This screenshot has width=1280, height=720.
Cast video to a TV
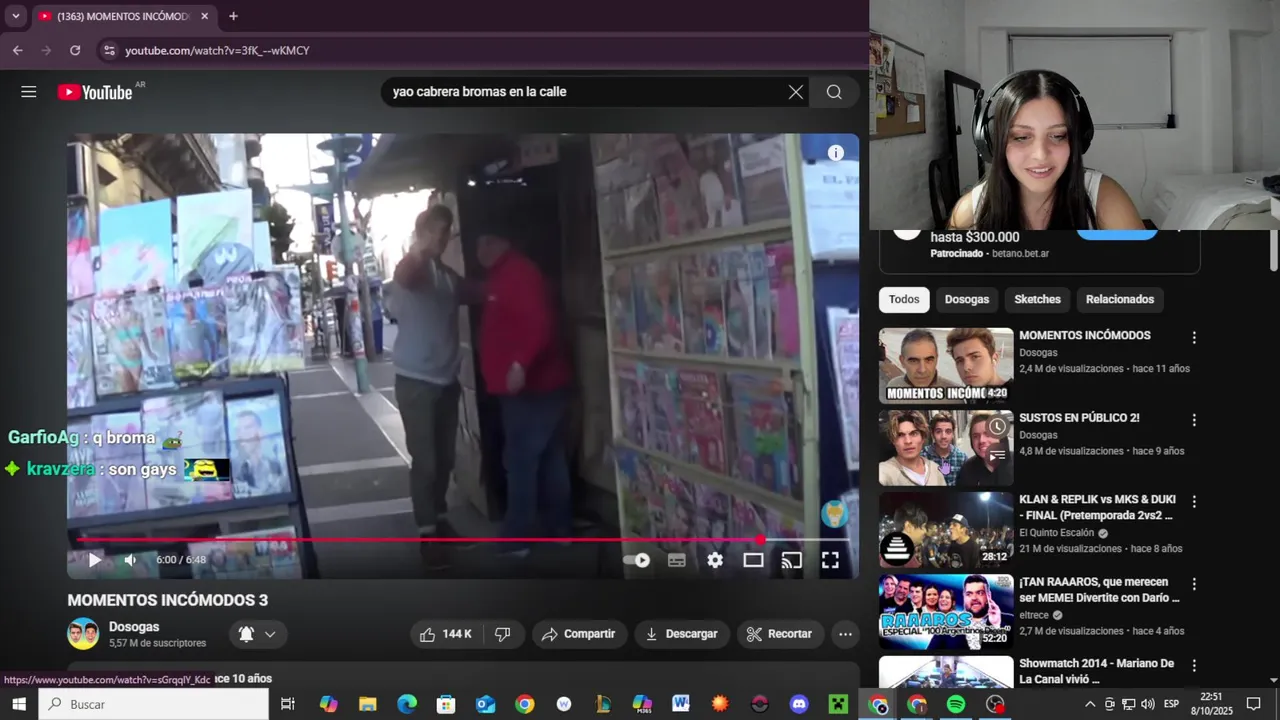792,560
